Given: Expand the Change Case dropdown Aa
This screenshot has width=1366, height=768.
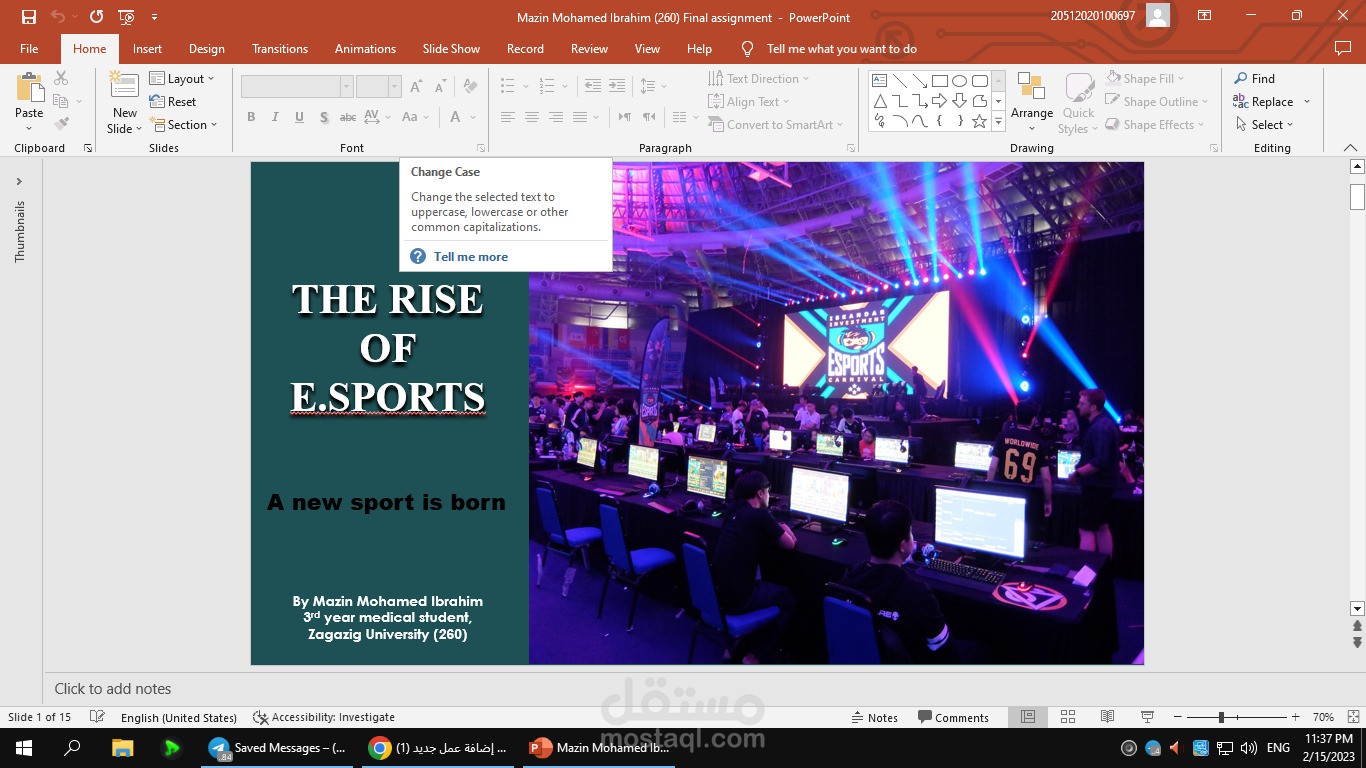Looking at the screenshot, I should pos(413,117).
